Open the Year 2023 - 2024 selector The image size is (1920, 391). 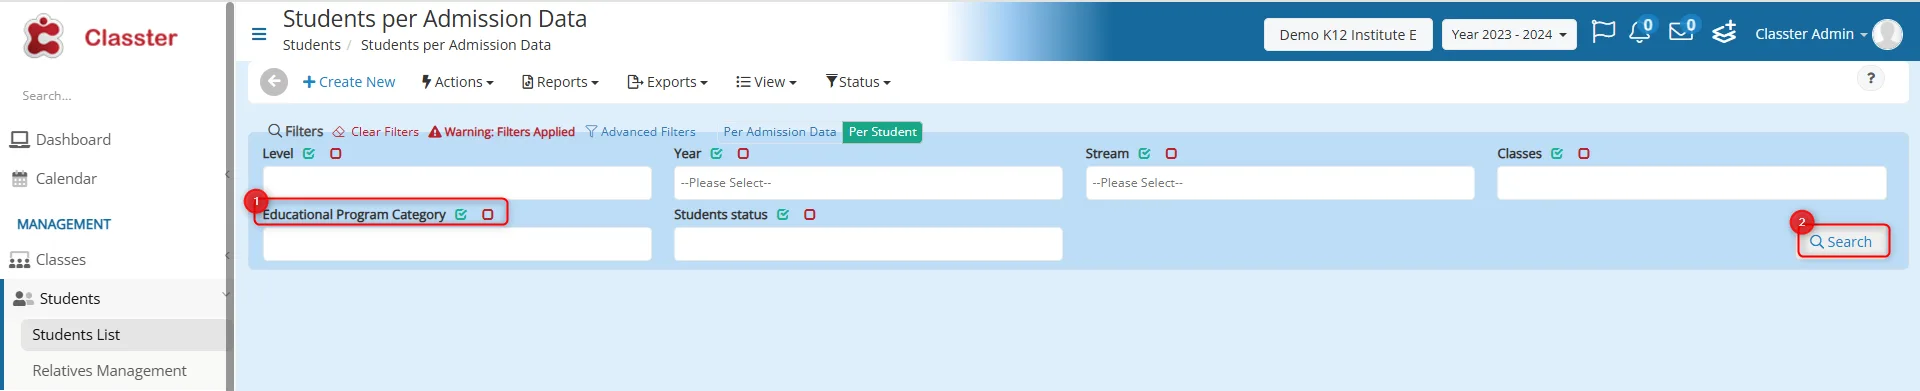[1509, 34]
